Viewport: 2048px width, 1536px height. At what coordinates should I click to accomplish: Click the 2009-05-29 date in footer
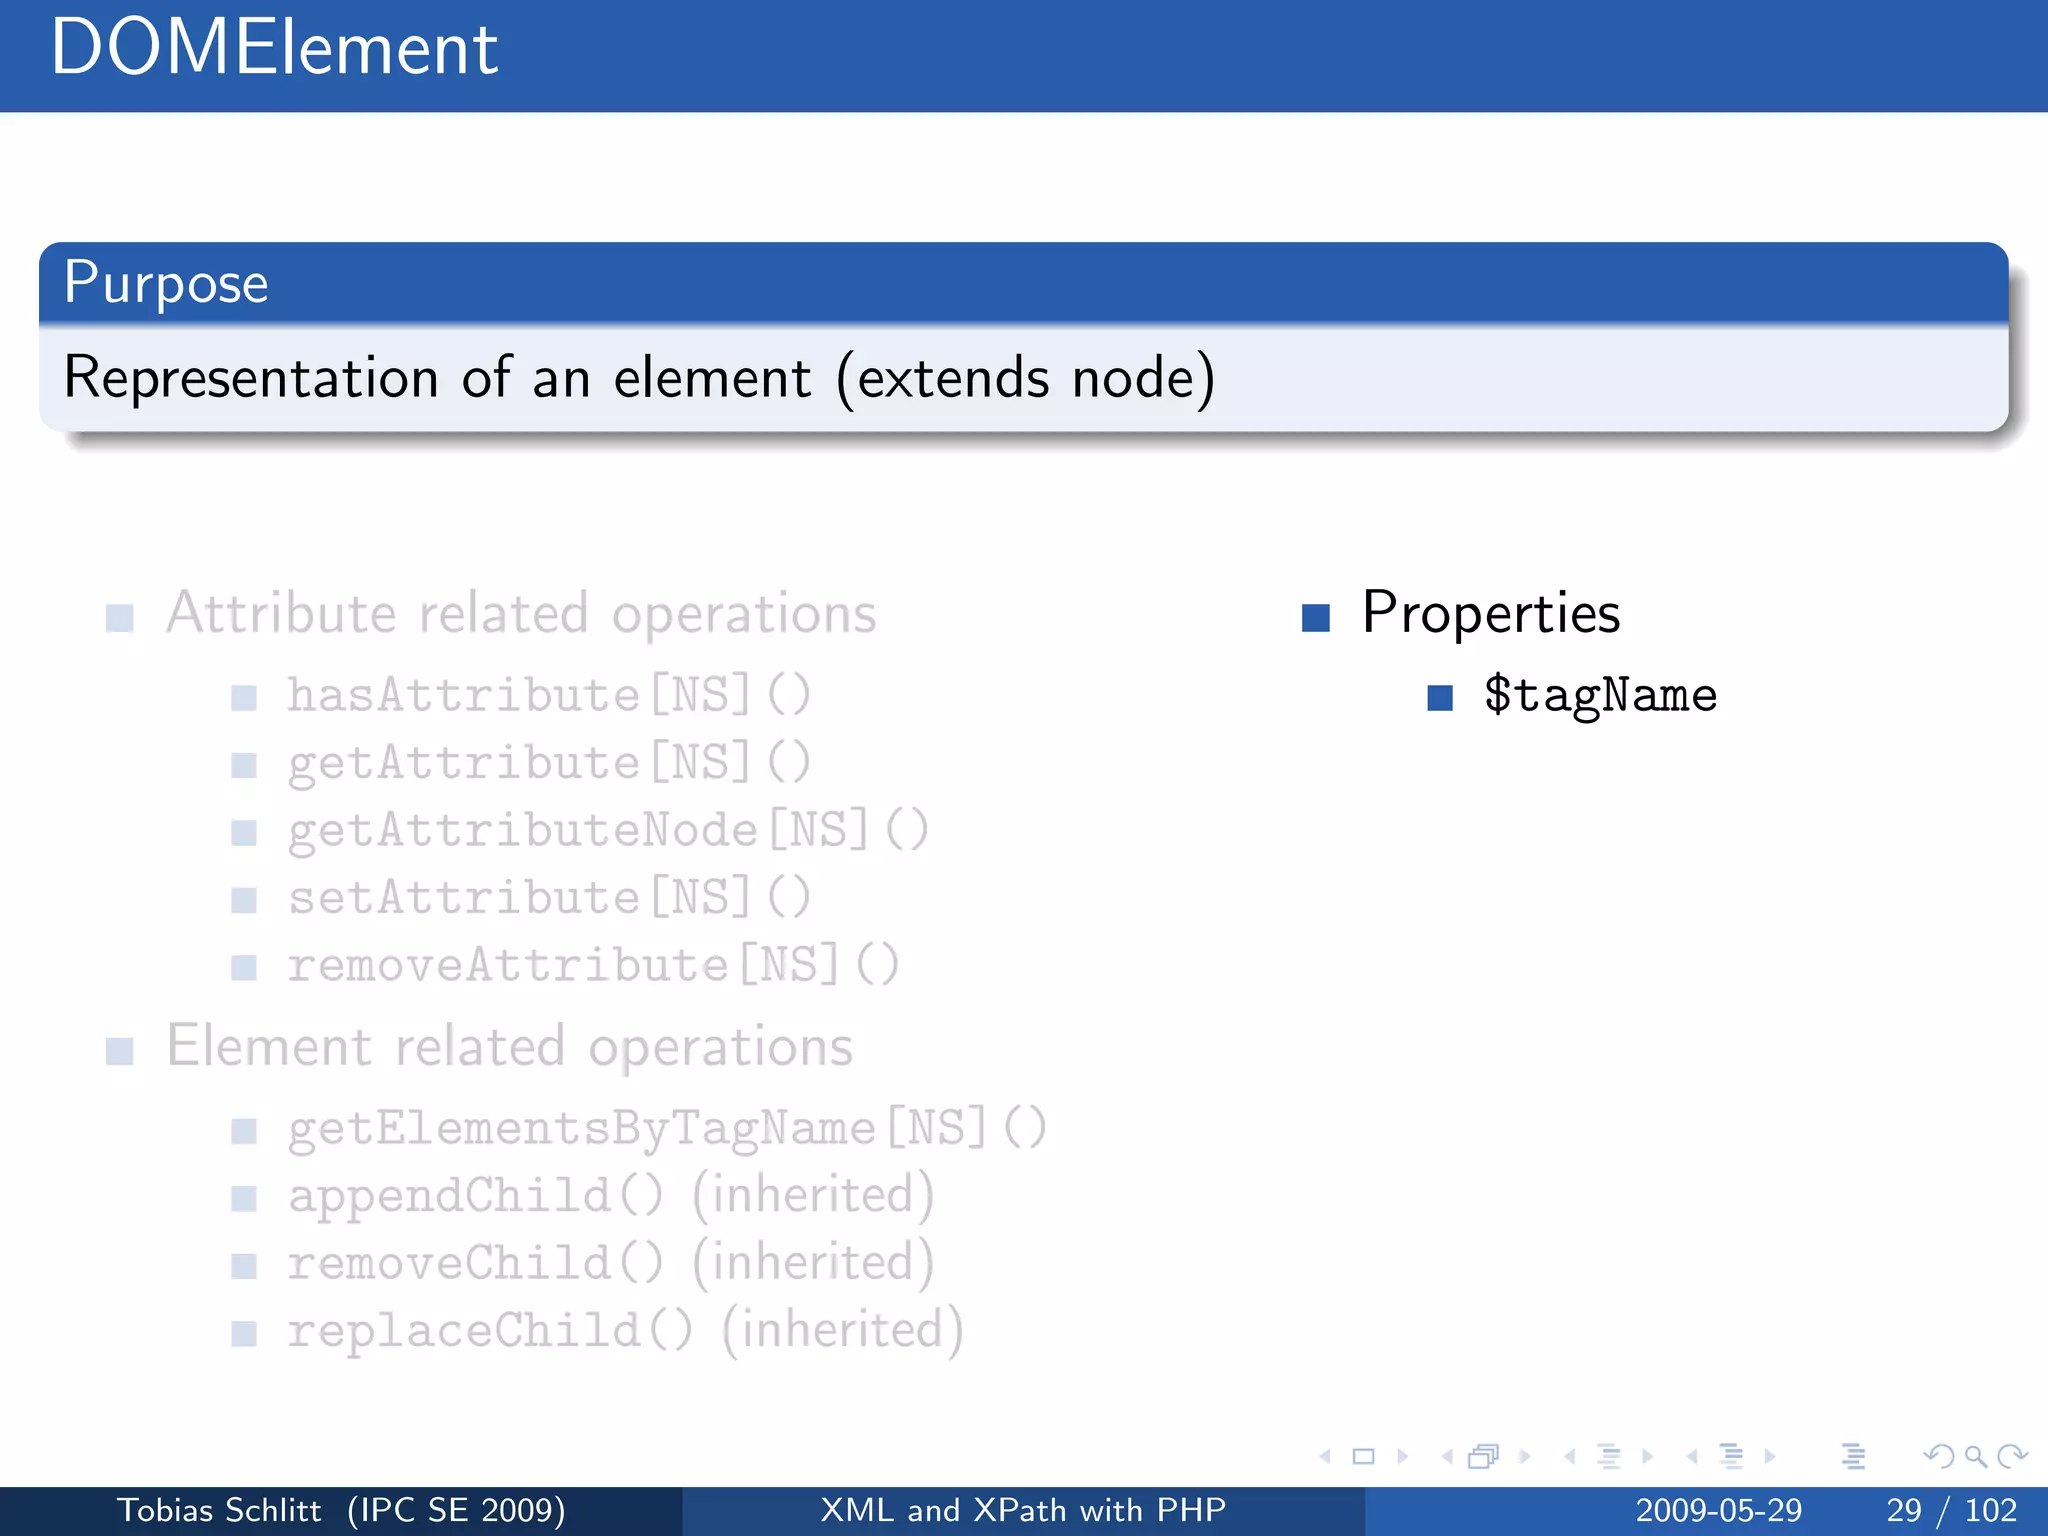[1718, 1510]
